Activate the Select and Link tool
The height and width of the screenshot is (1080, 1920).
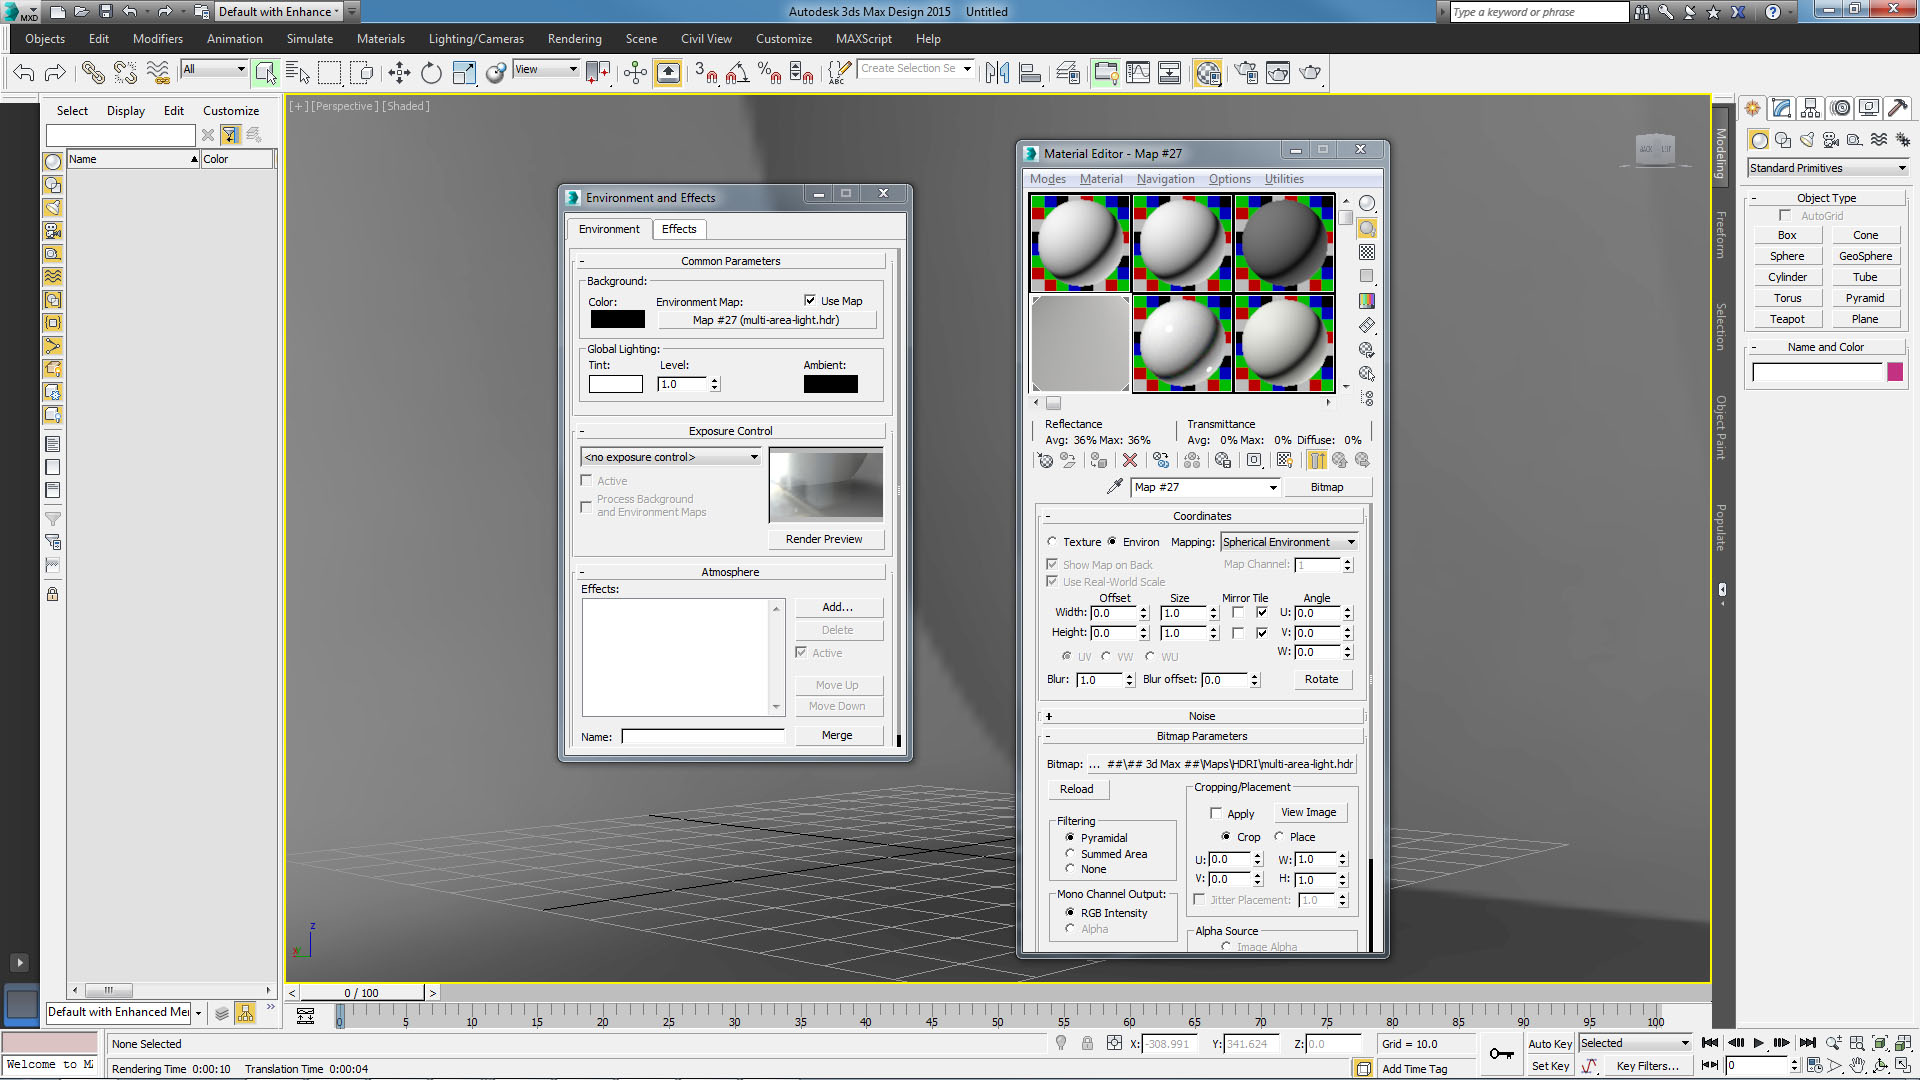[x=93, y=72]
